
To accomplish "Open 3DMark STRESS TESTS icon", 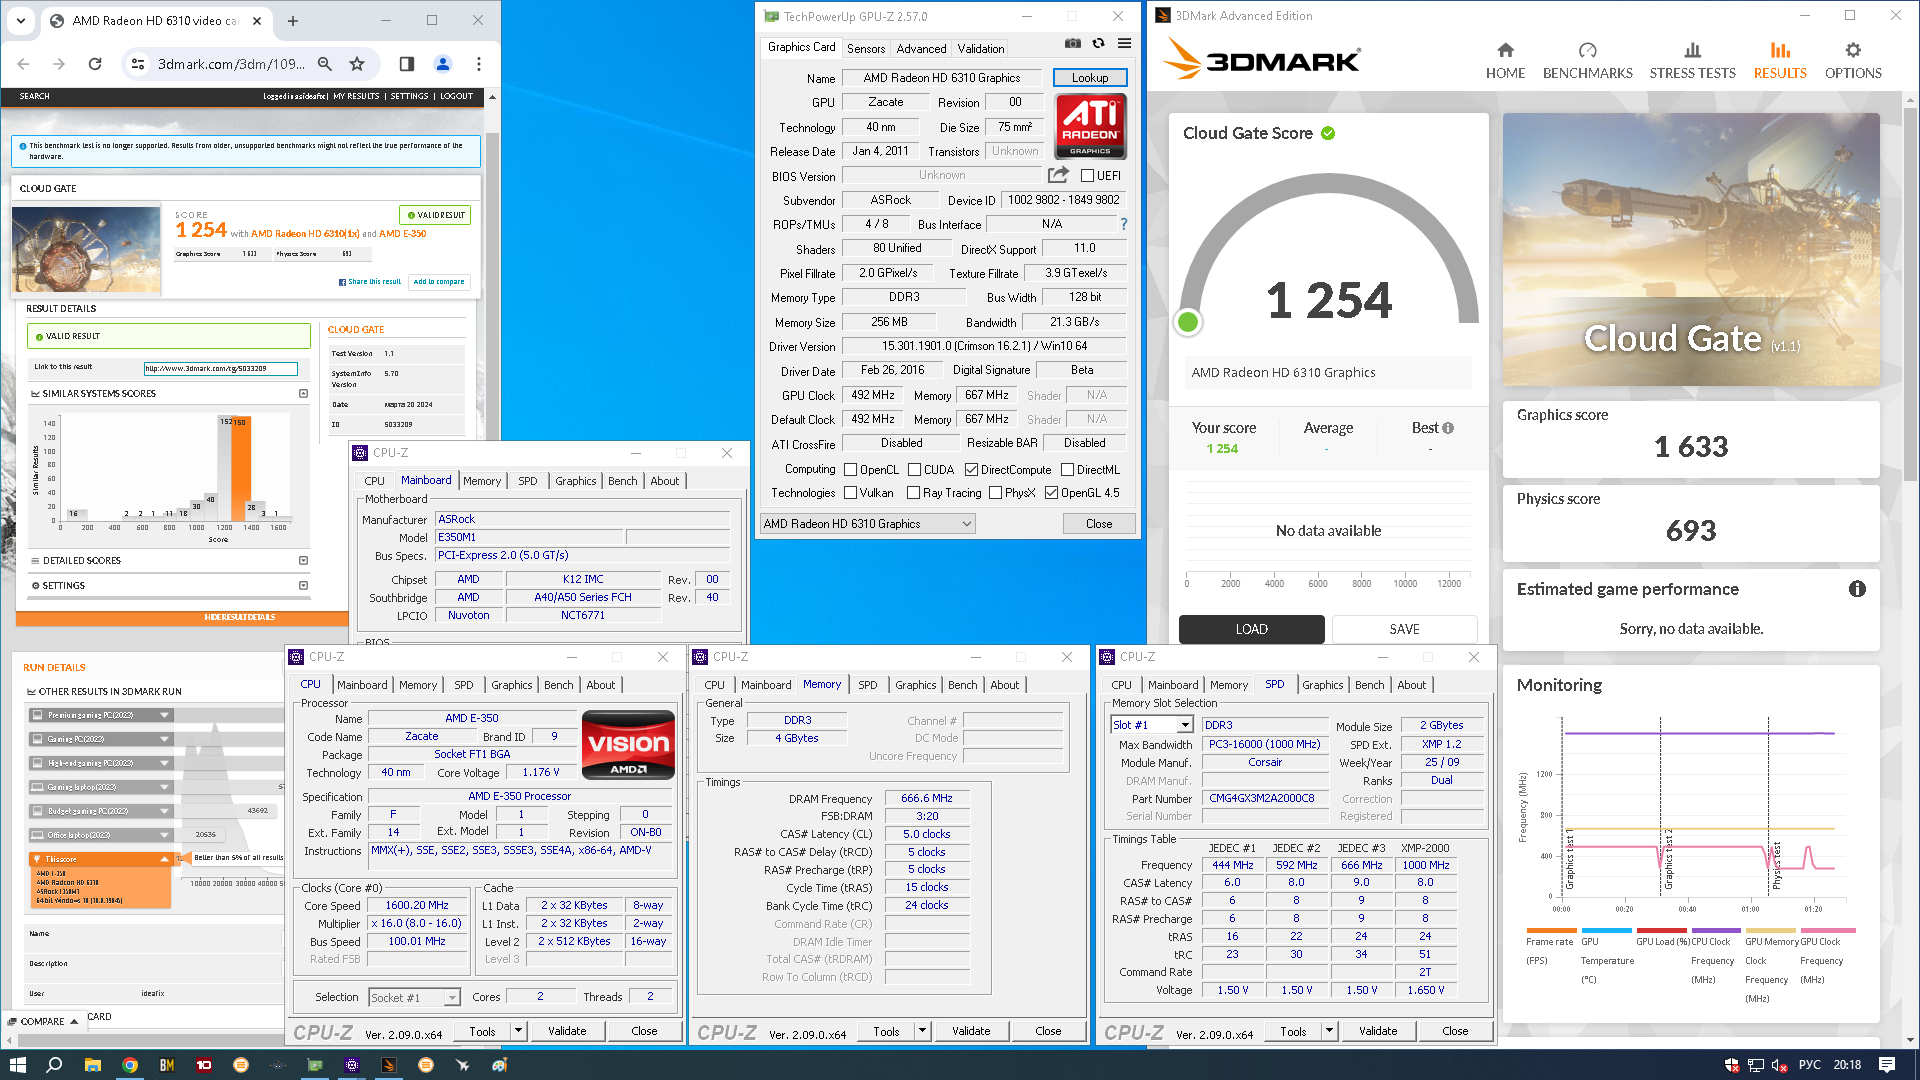I will click(x=1692, y=50).
